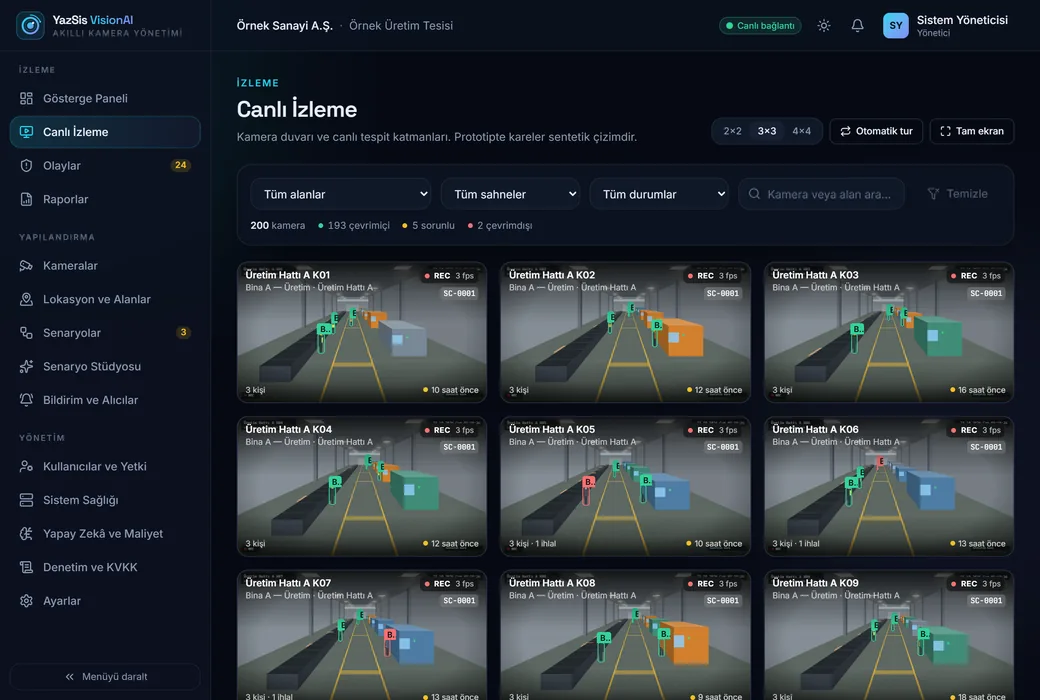Click the Örnek Sanayi A.Ş. breadcrumb
Image resolution: width=1040 pixels, height=700 pixels.
[285, 25]
